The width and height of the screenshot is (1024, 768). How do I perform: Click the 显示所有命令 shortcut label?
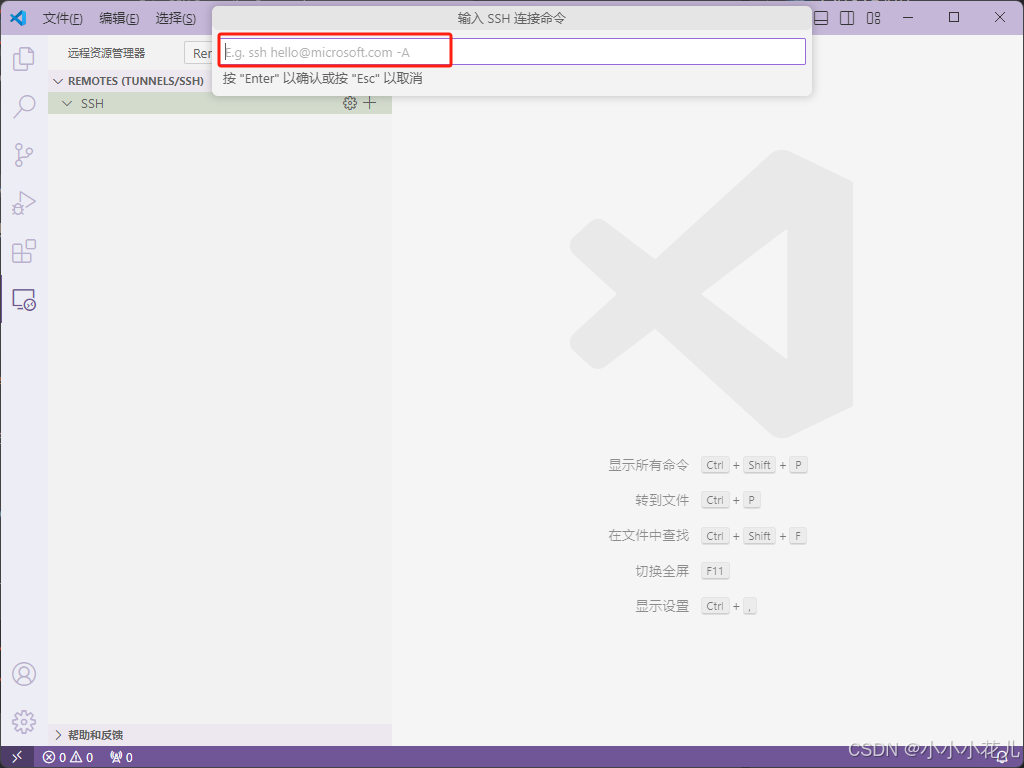tap(648, 465)
